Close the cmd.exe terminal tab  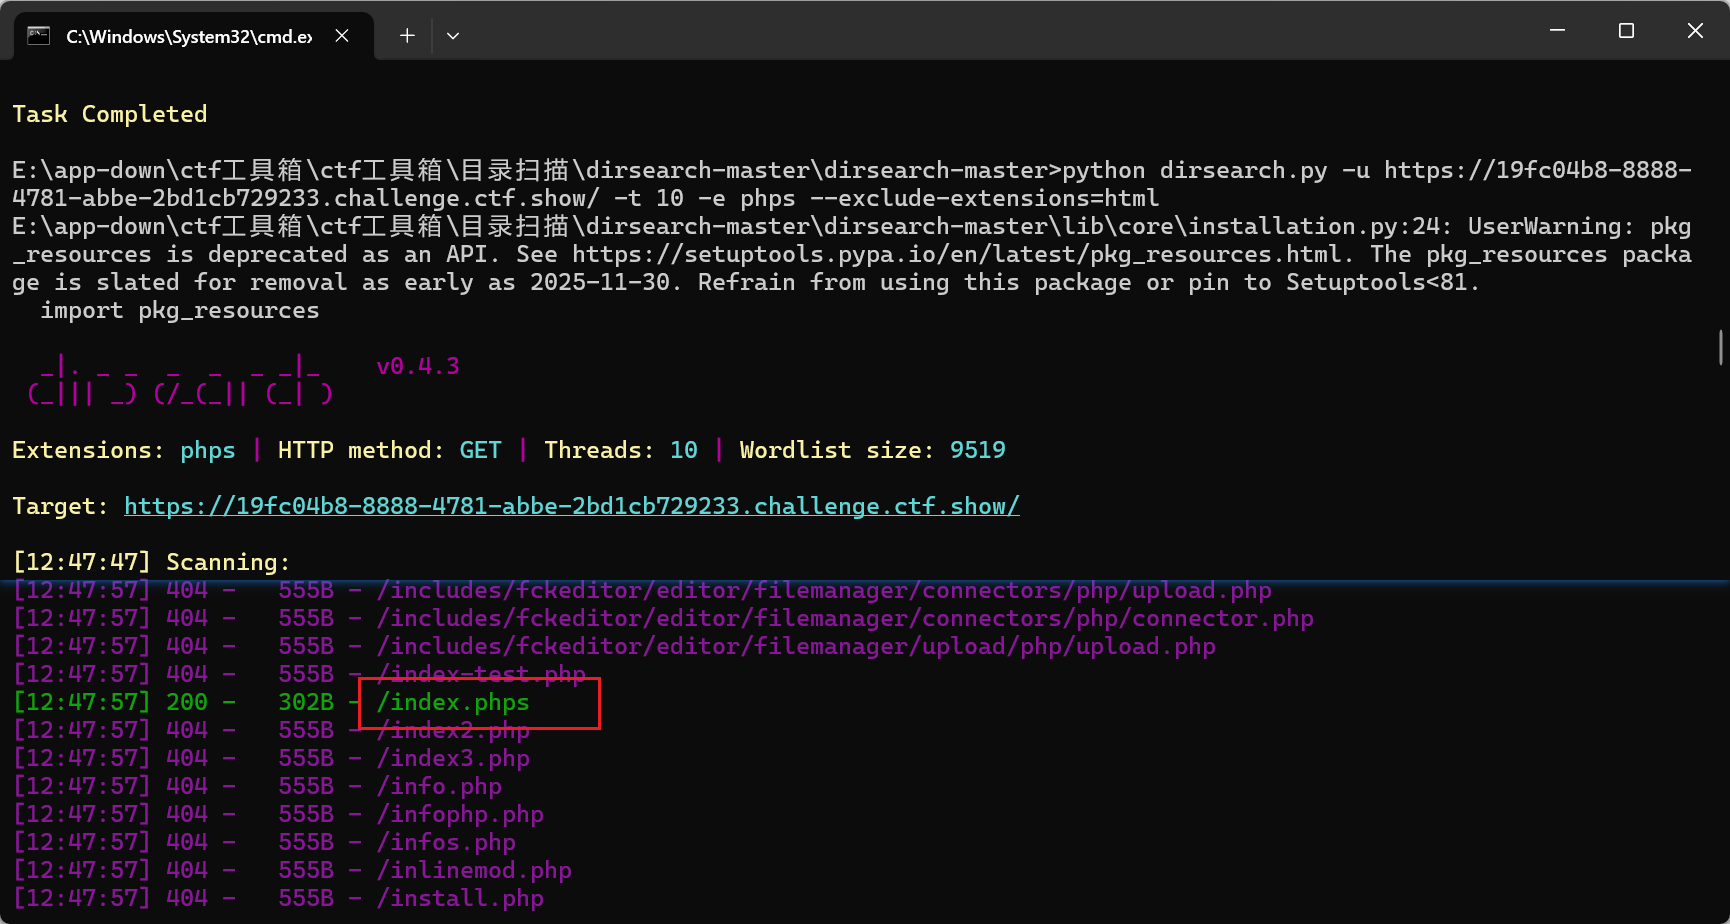click(342, 36)
